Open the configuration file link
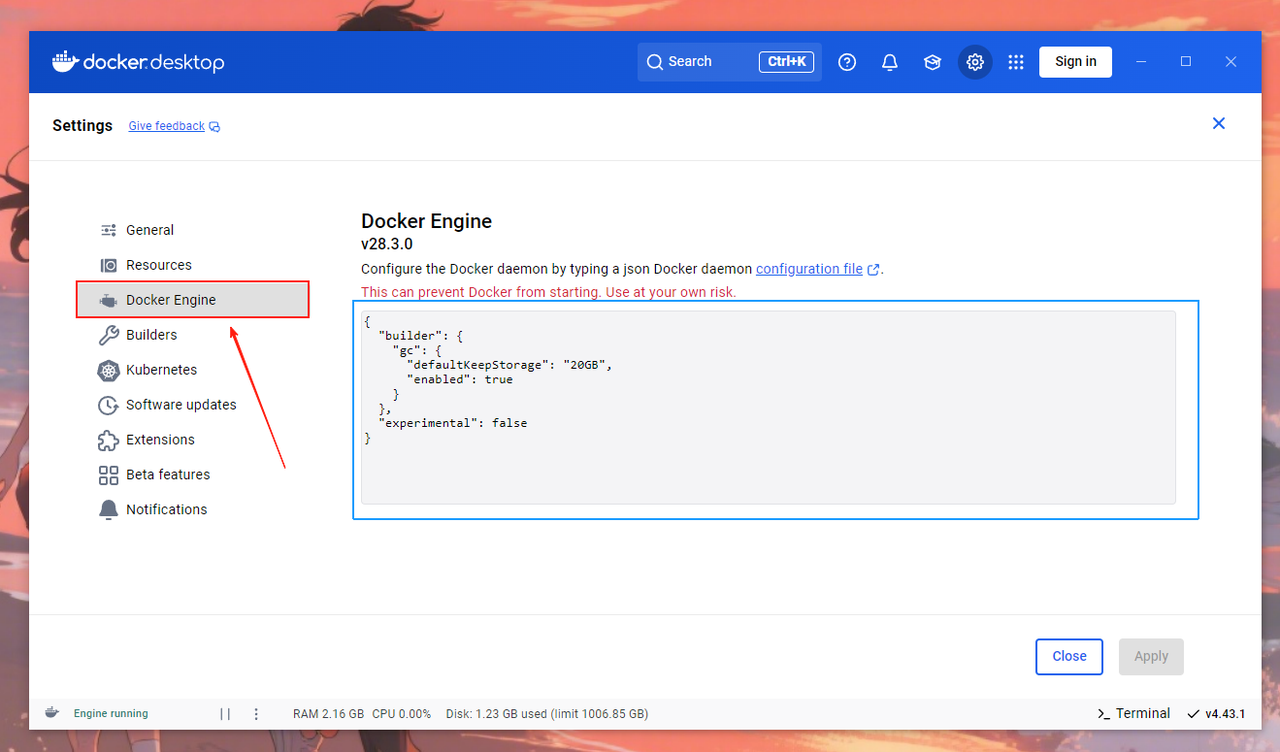Screen dimensions: 1280x752 tap(809, 269)
